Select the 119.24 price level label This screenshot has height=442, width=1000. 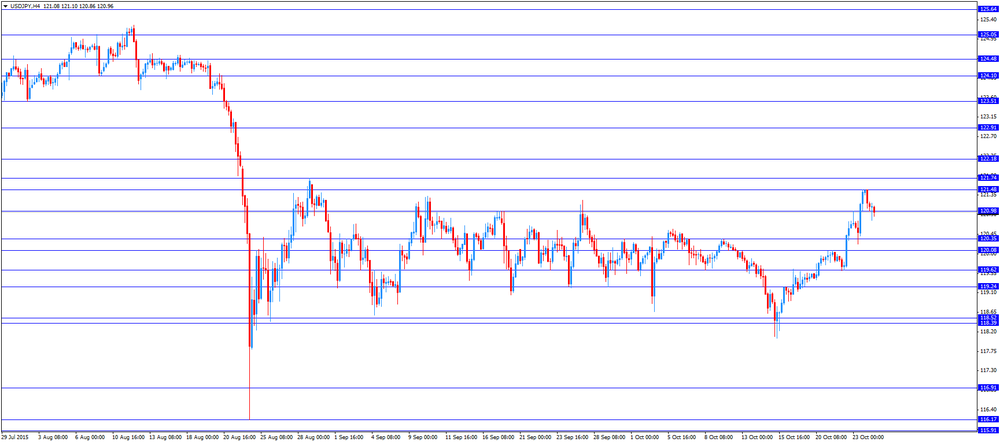tap(988, 286)
